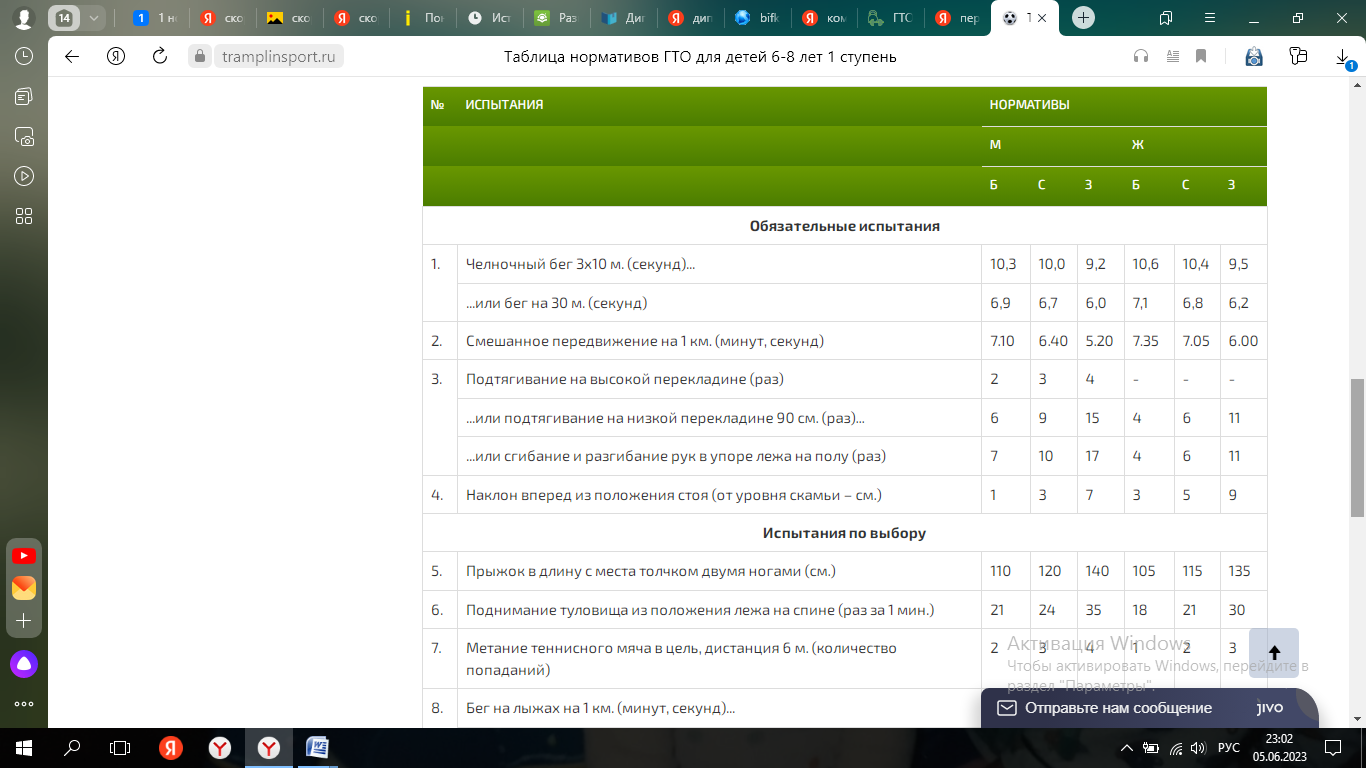Open sidebar more options ellipsis
The image size is (1366, 768).
24,703
